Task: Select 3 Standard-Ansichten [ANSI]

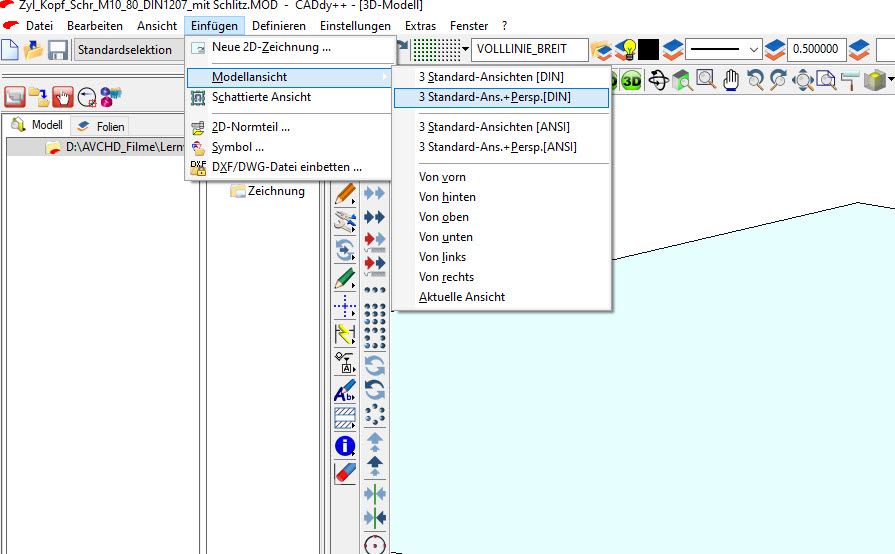Action: pos(502,127)
